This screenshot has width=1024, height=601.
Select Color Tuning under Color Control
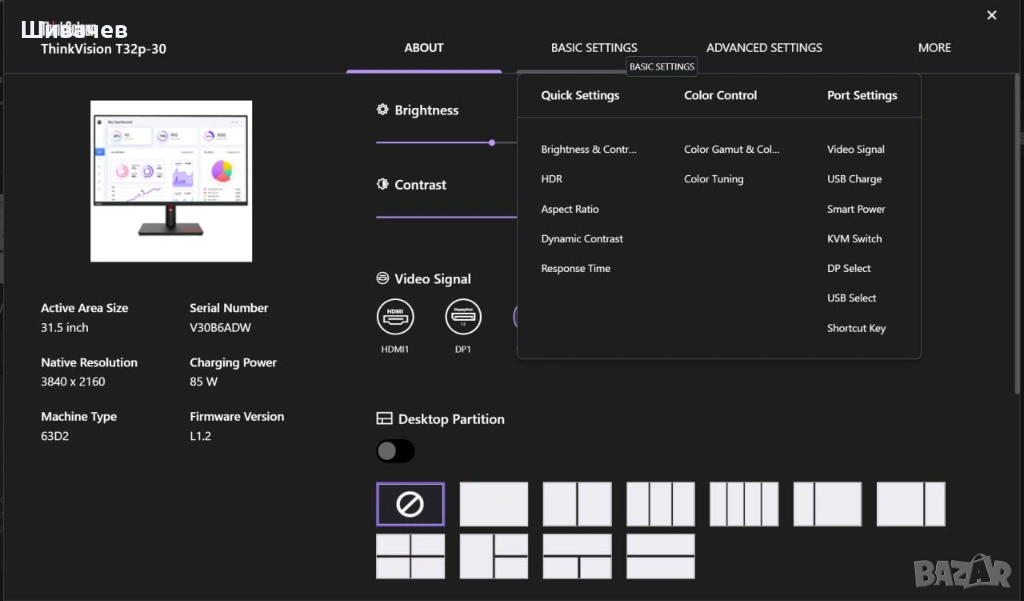[714, 179]
